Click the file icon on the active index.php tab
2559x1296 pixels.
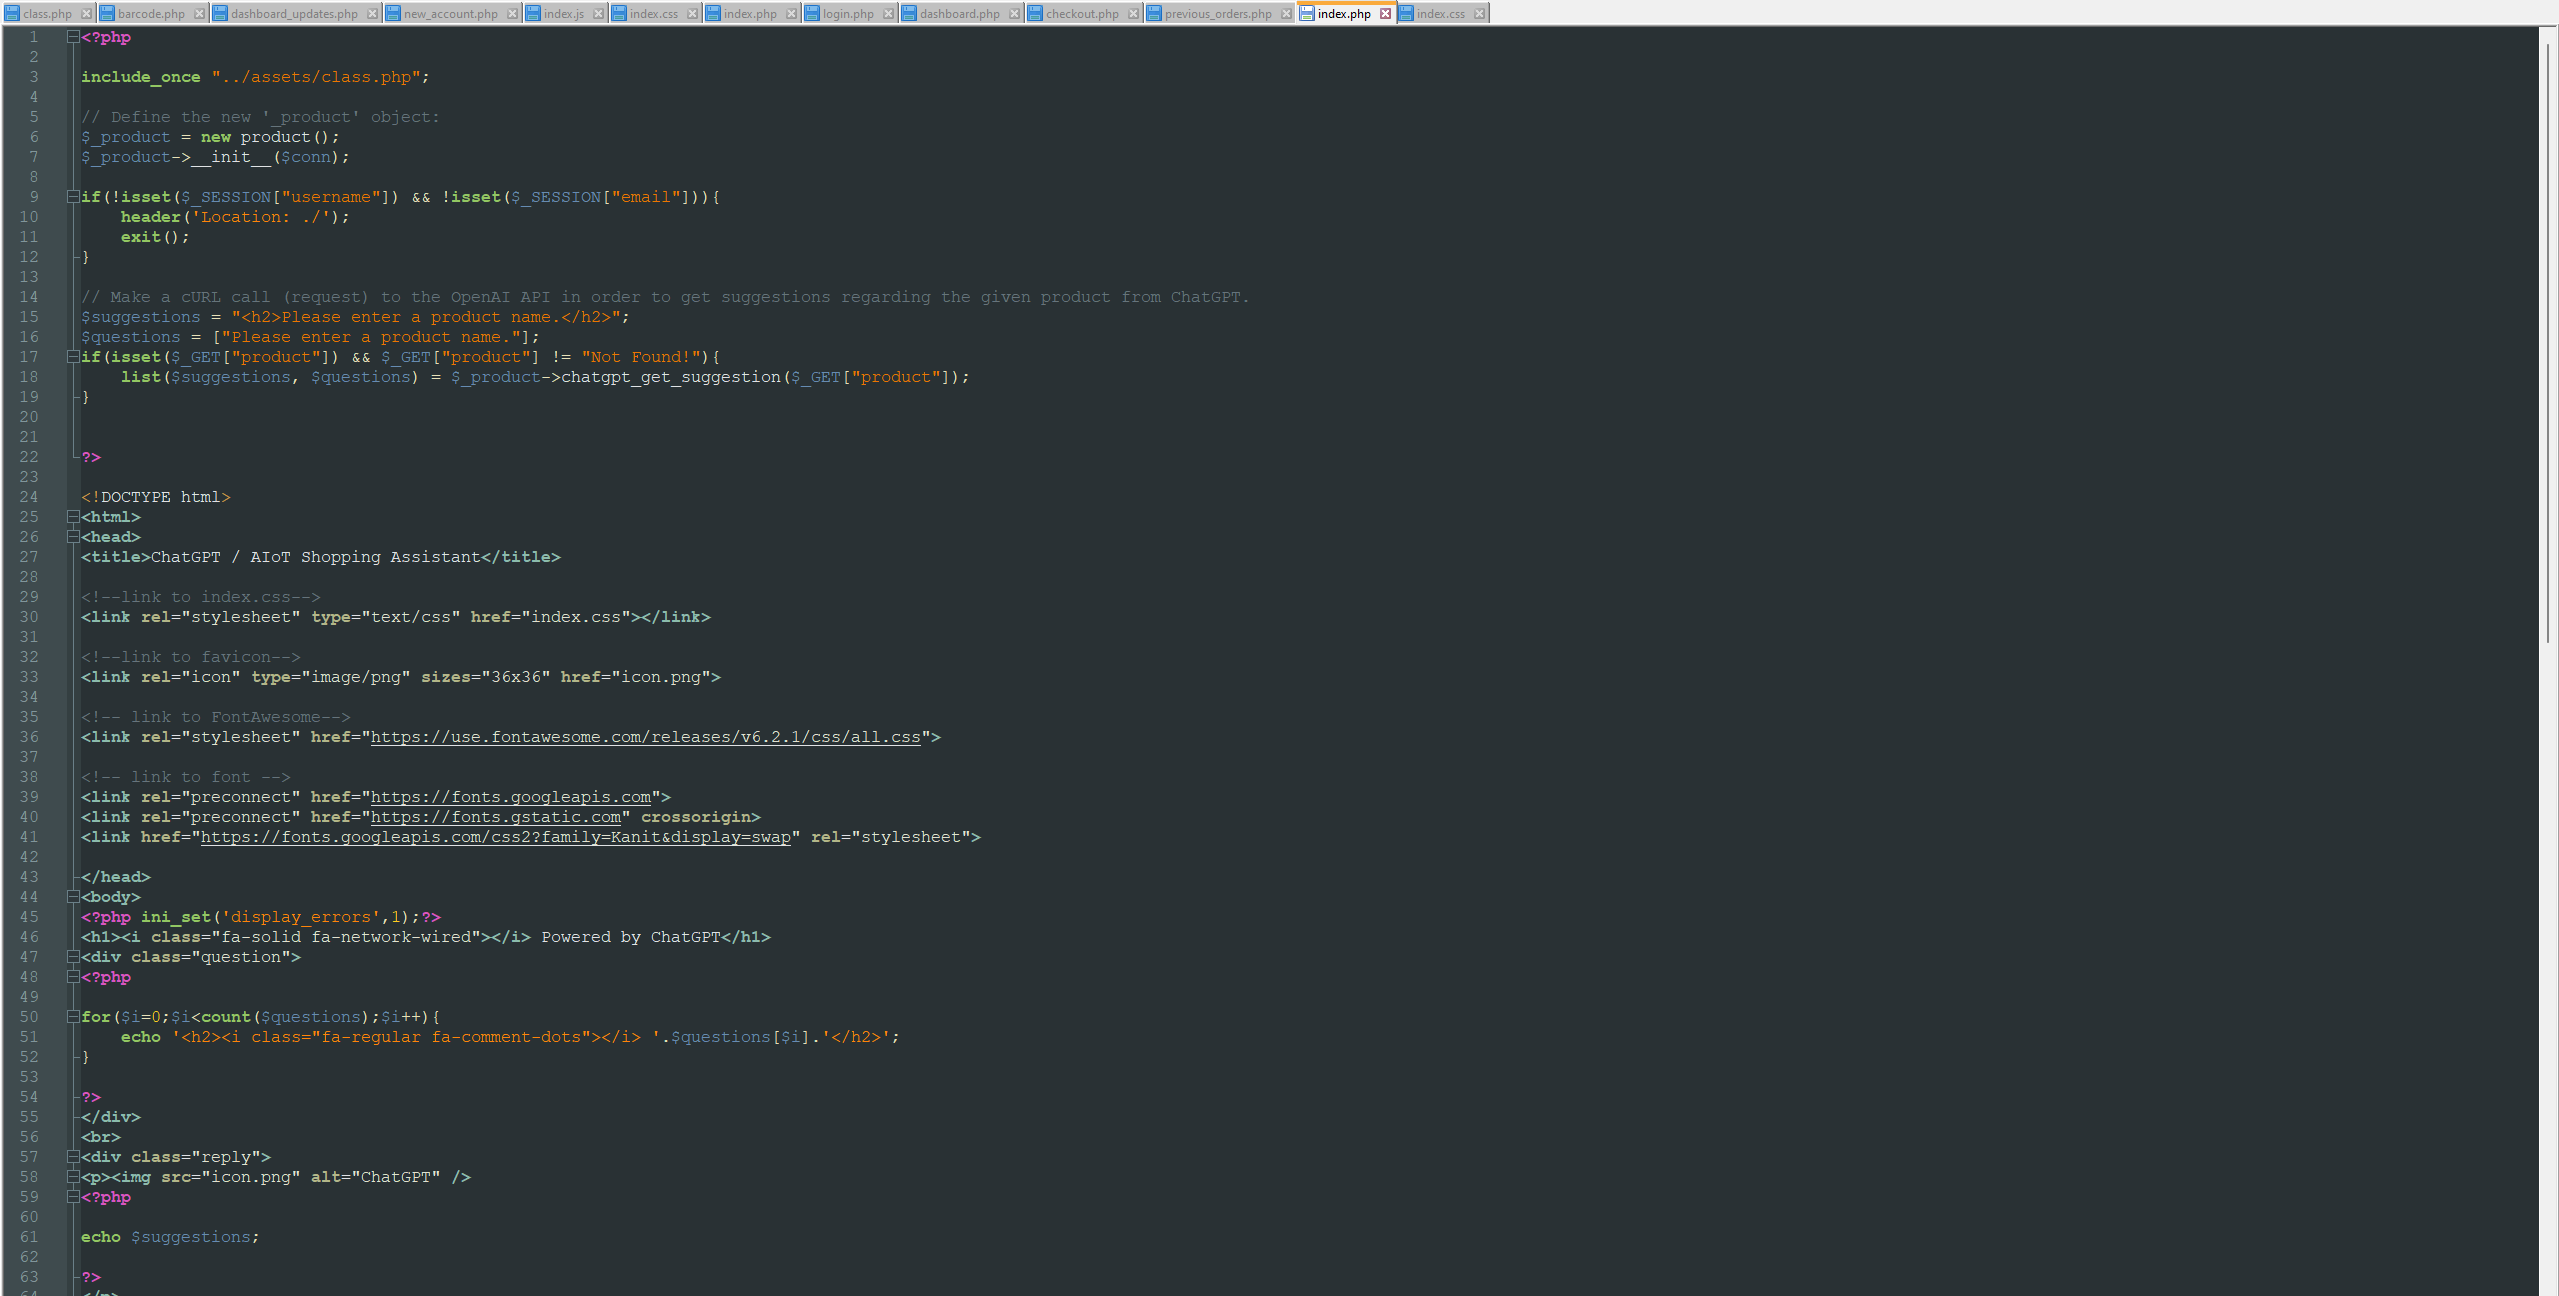tap(1308, 13)
